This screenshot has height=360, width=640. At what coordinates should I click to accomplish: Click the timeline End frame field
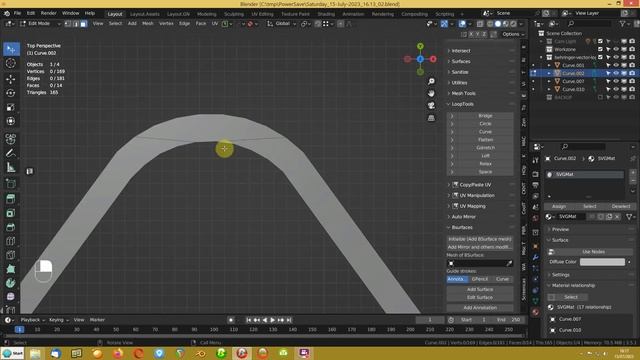[508, 320]
